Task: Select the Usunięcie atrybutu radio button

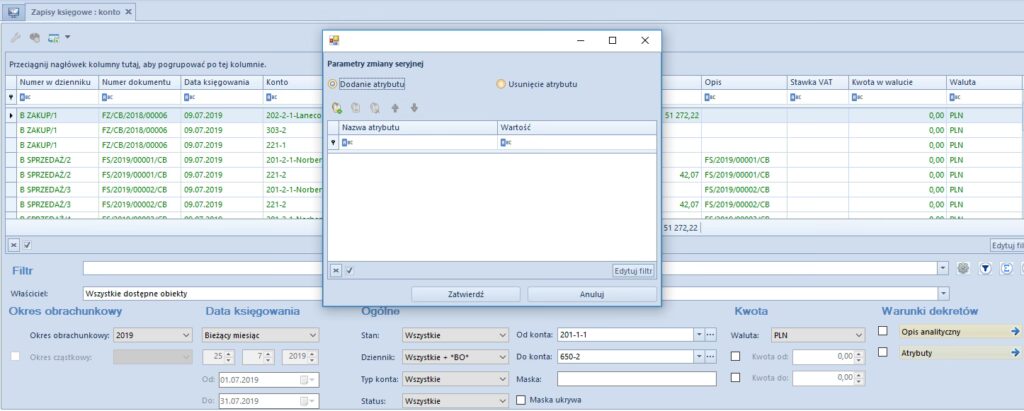Action: (x=502, y=84)
